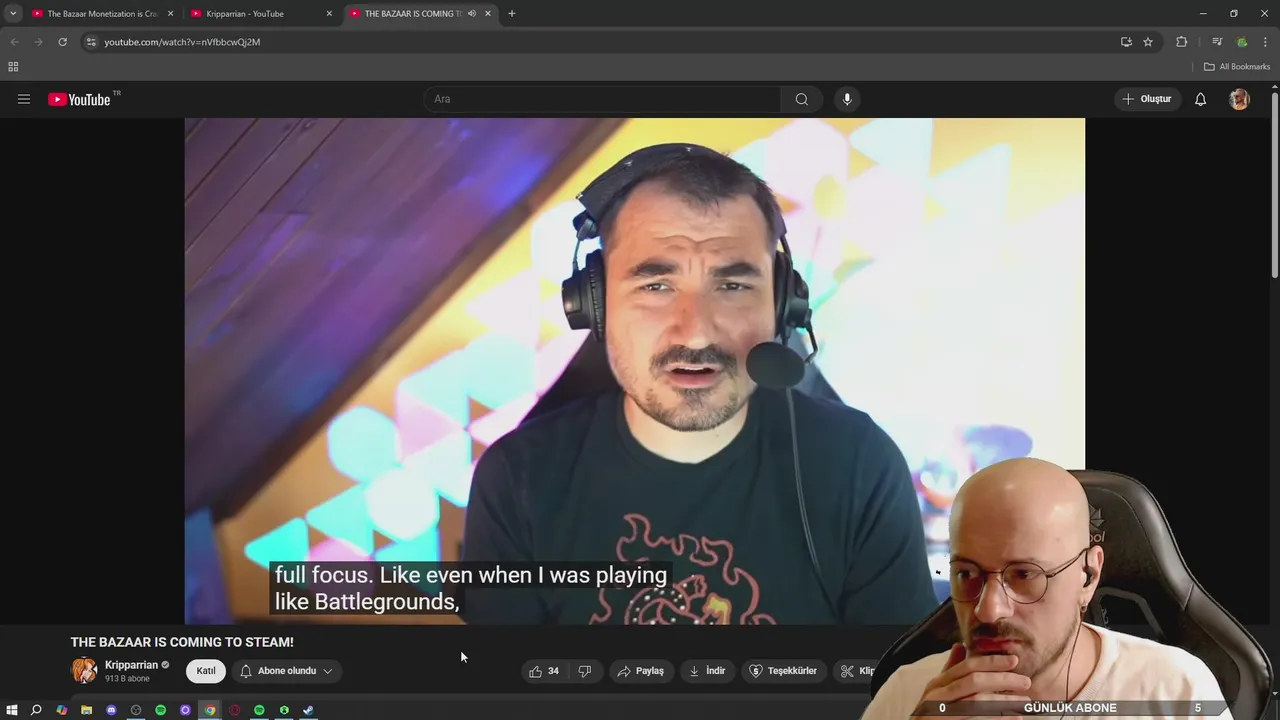Click the install app icon in address bar
This screenshot has width=1280, height=720.
(1126, 42)
